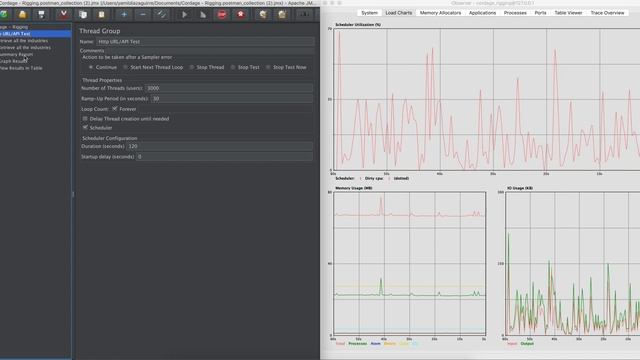Click the Input legend label under IO chart
Screen dimensions: 640x360
512,344
